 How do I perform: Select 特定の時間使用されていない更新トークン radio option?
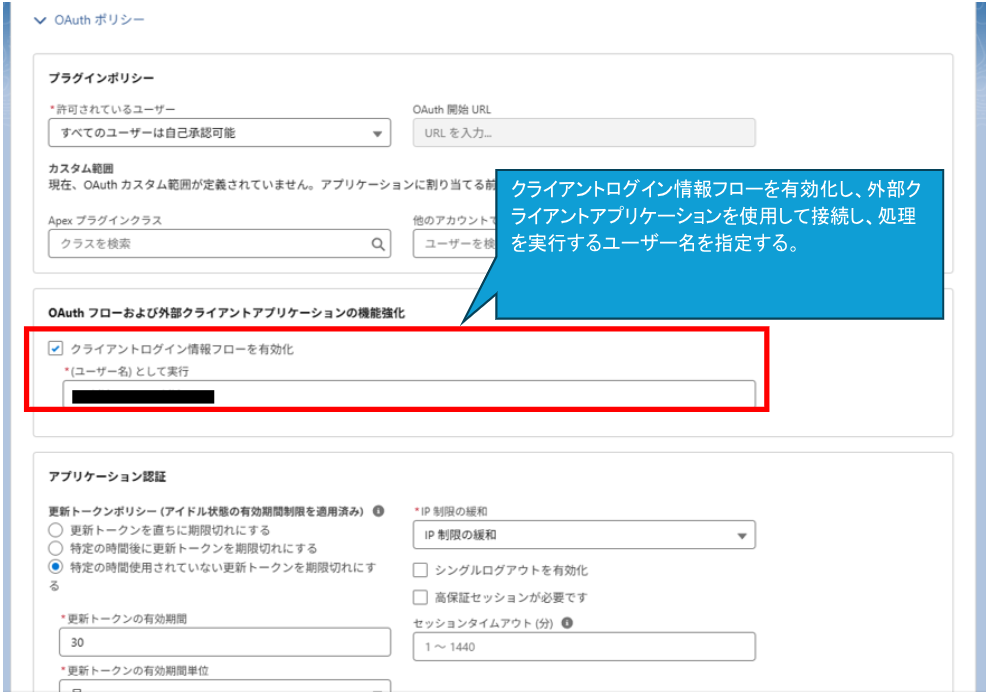tap(55, 567)
